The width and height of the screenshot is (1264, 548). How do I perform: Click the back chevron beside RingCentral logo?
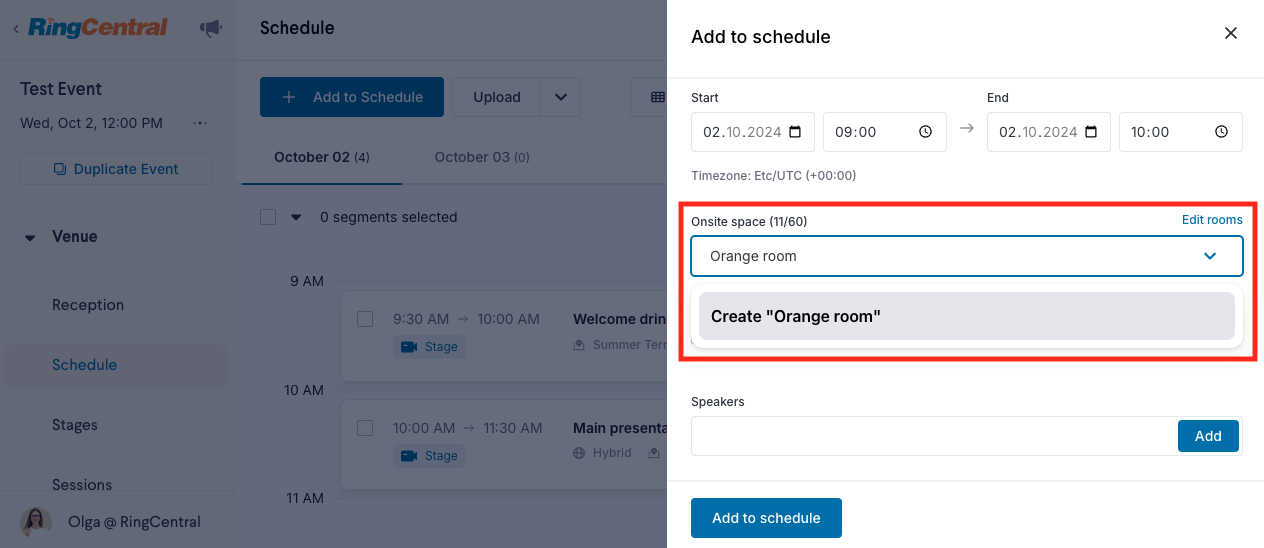point(16,29)
